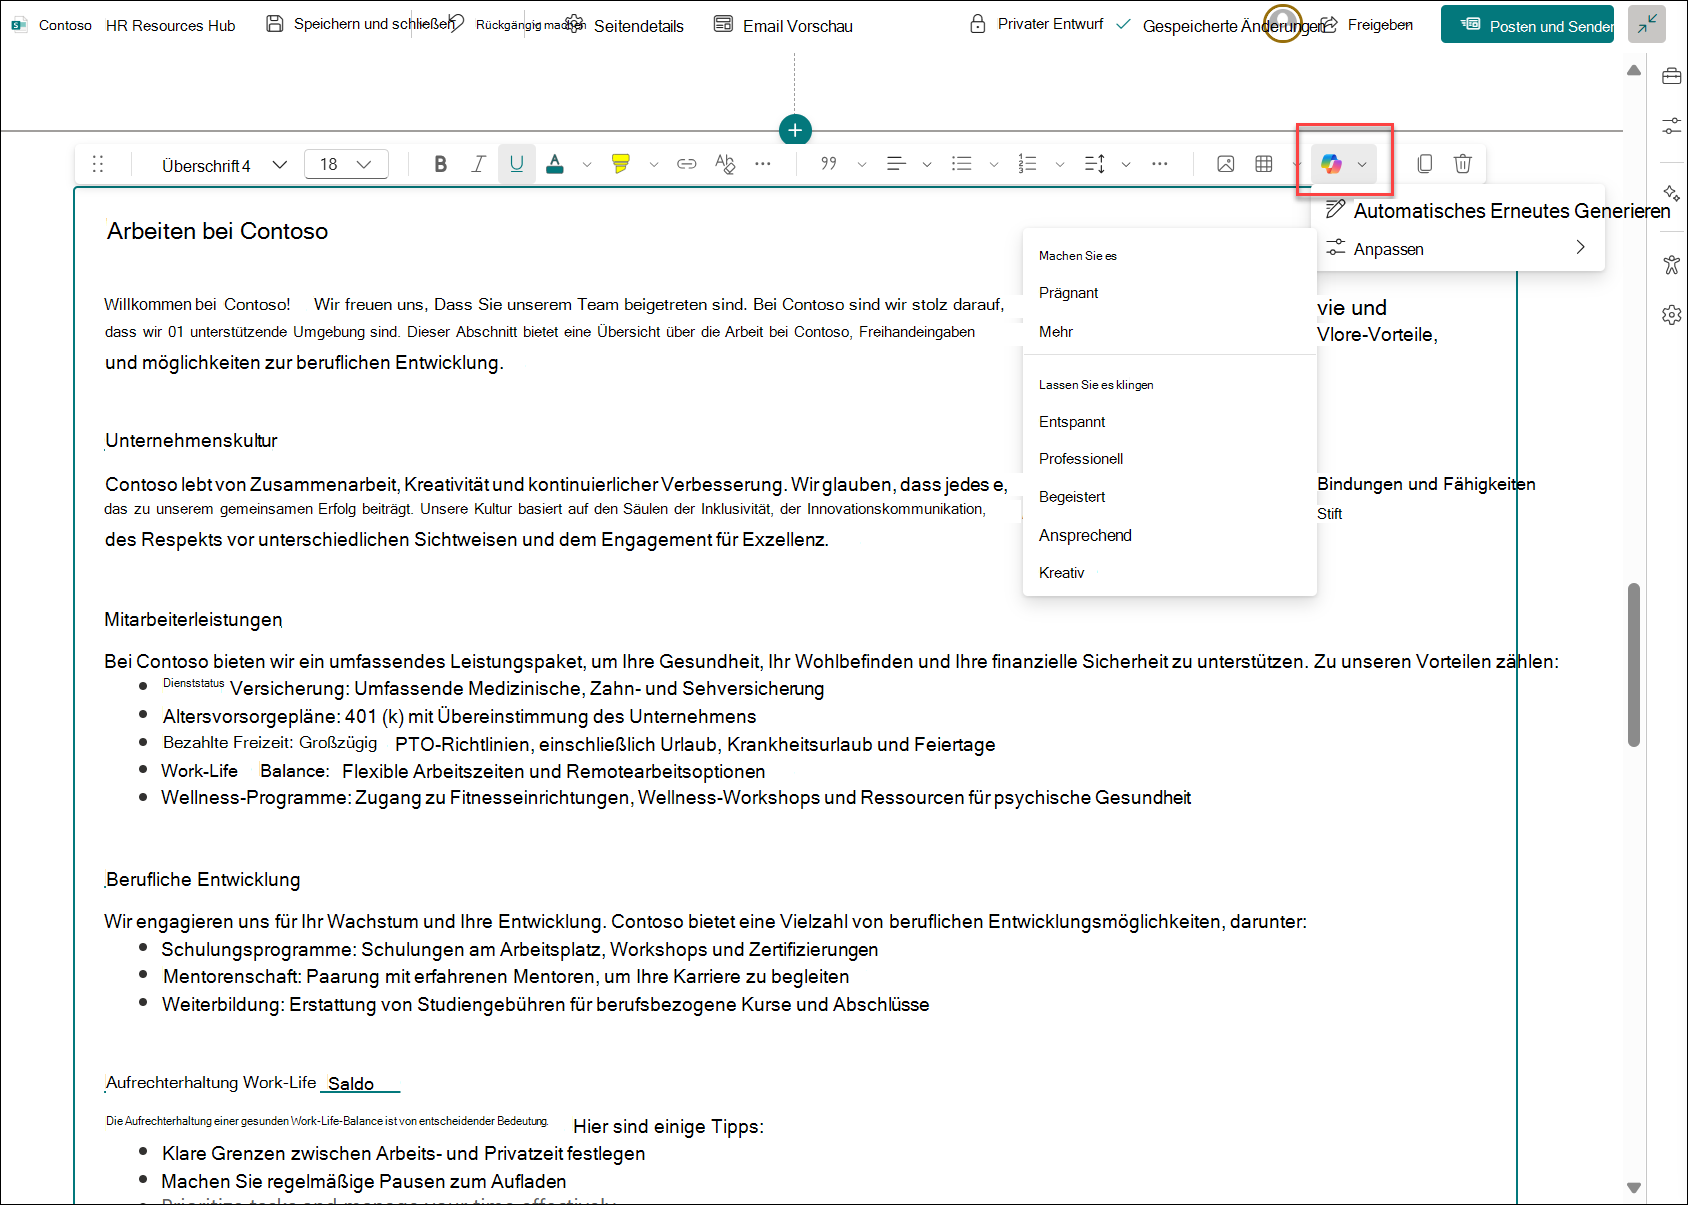1688x1205 pixels.
Task: Expand the quote style dropdown arrow
Action: [x=862, y=164]
